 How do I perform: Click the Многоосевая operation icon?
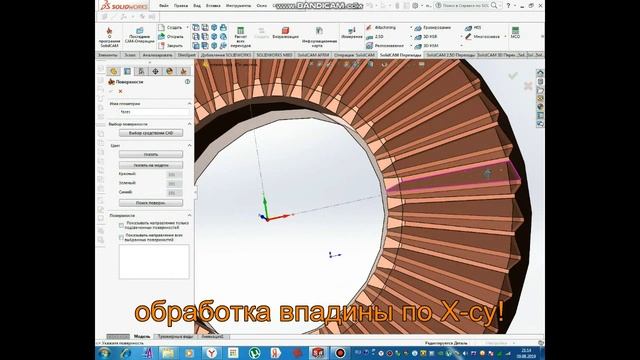point(468,37)
